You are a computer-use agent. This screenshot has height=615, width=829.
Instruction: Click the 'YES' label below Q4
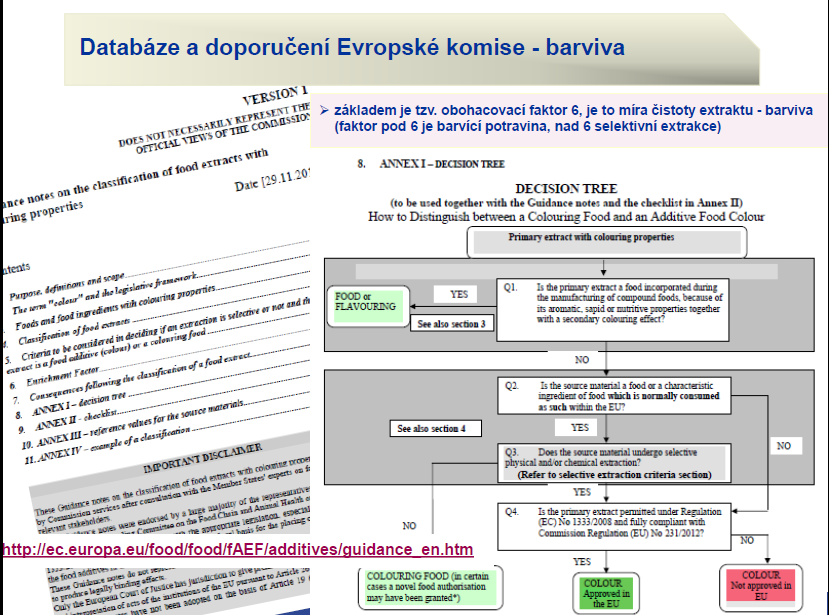tap(582, 562)
